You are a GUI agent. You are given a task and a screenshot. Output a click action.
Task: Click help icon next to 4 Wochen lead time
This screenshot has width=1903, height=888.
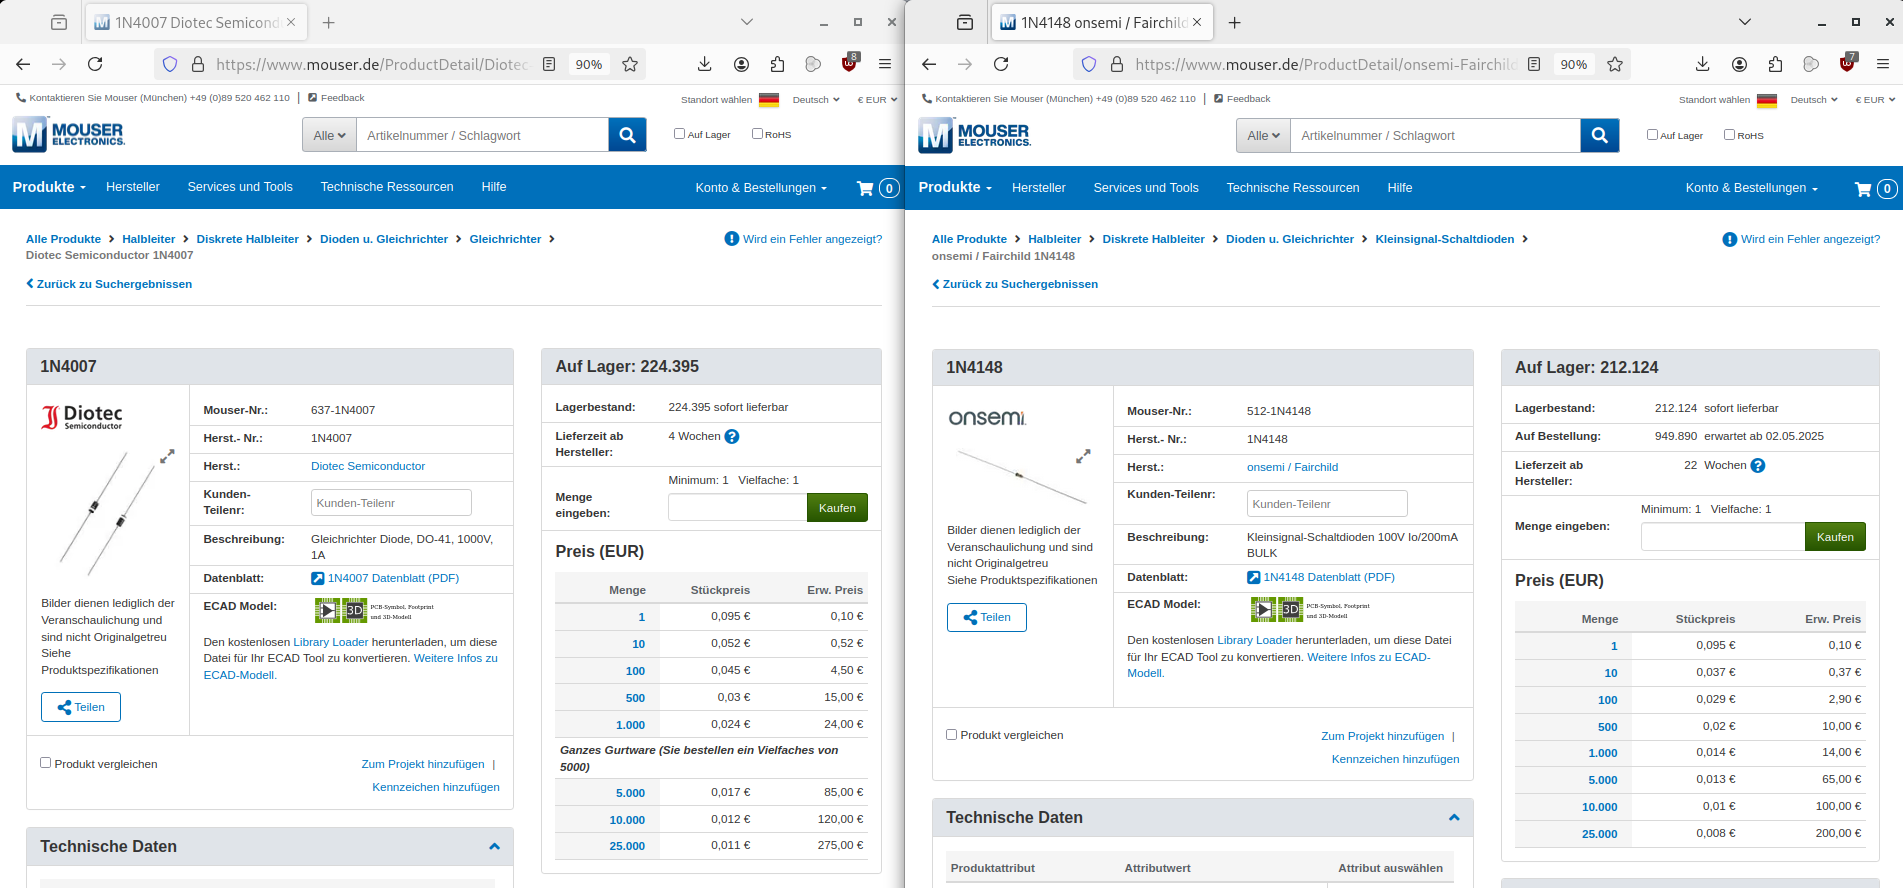(x=732, y=437)
